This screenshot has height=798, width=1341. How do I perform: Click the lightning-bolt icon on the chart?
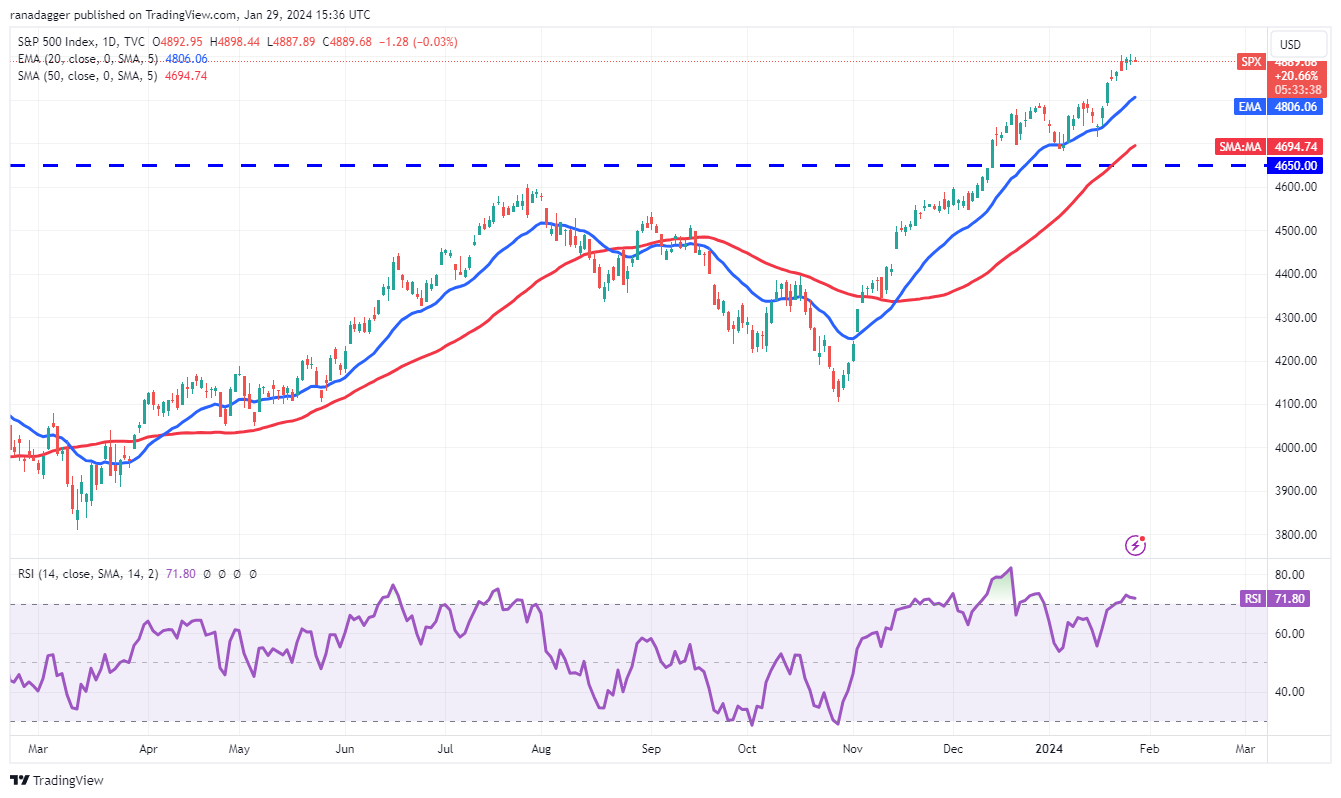point(1135,543)
